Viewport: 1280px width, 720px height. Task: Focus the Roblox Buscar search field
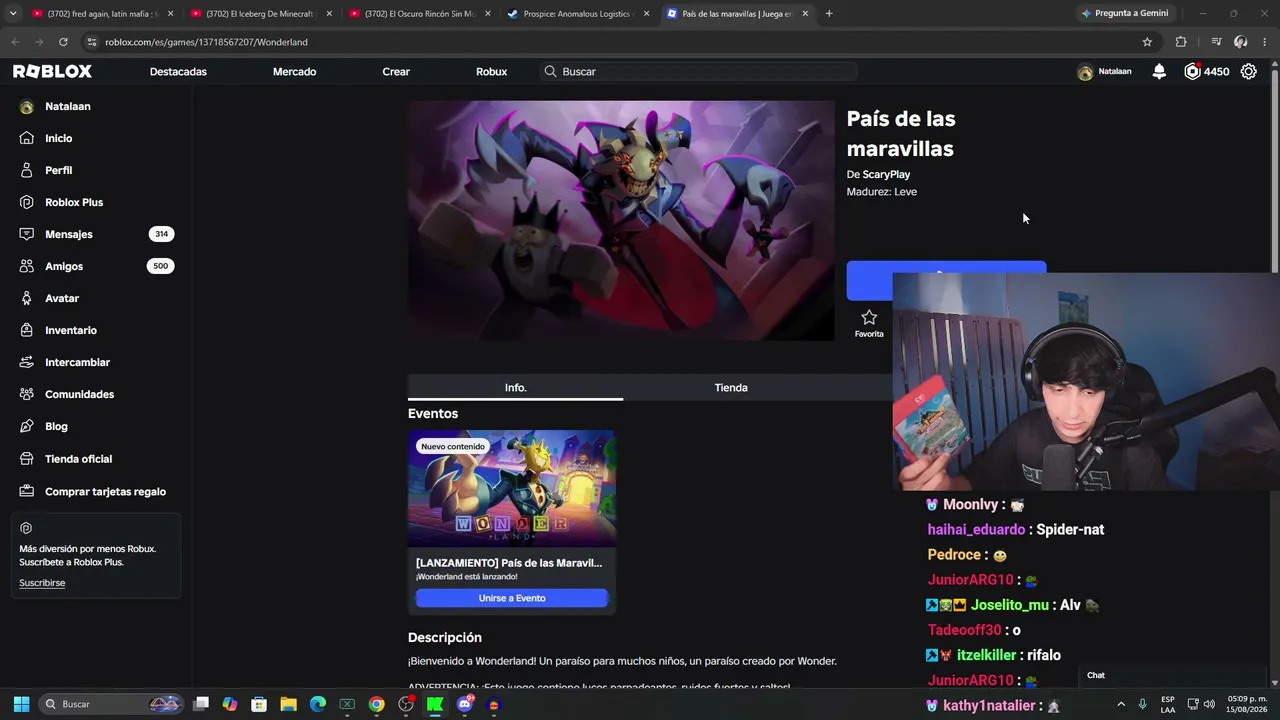pyautogui.click(x=699, y=72)
